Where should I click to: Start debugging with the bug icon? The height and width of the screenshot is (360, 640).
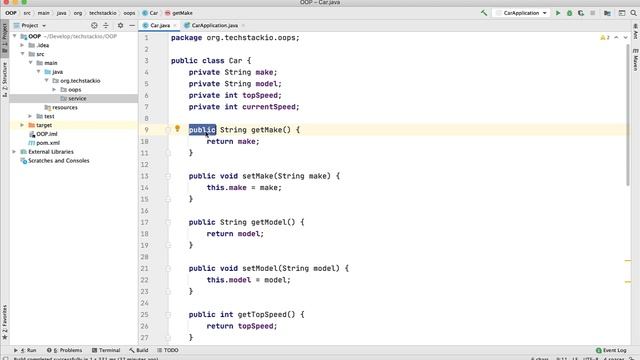coord(569,13)
